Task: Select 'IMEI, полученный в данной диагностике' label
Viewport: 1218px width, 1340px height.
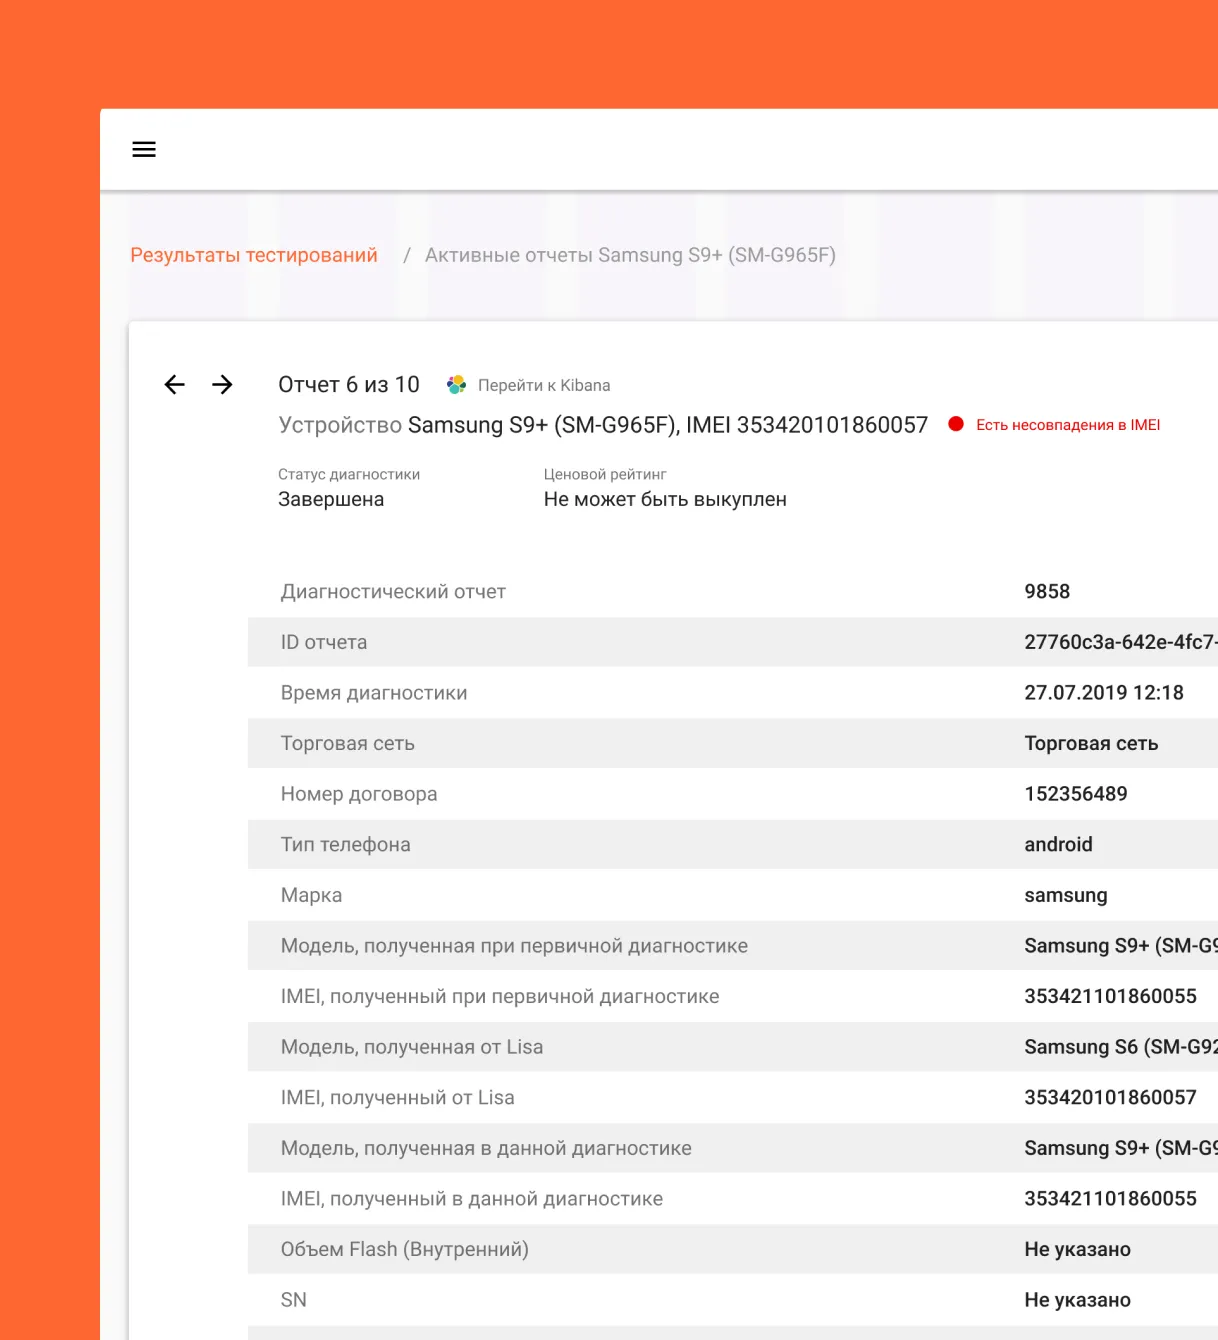Action: [472, 1199]
